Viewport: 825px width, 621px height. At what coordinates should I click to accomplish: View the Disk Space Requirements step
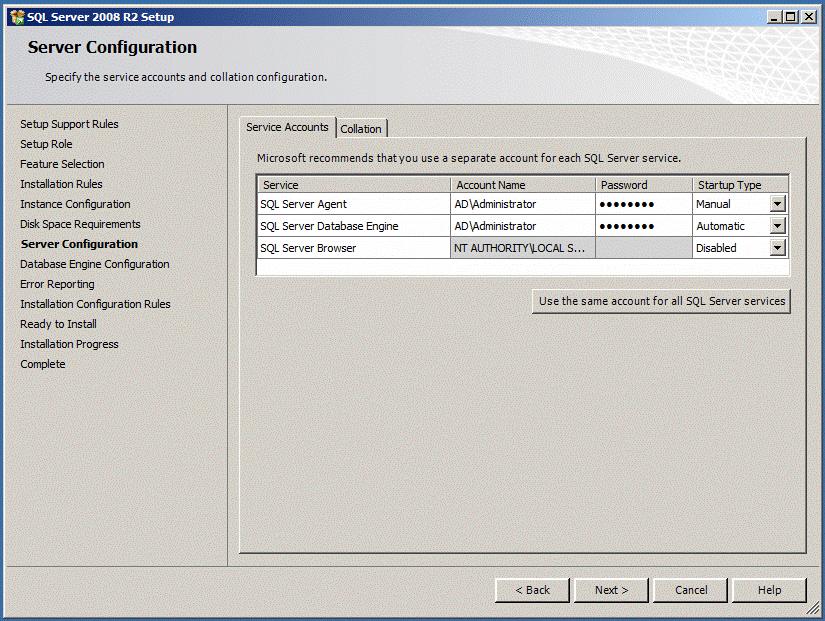(x=79, y=224)
